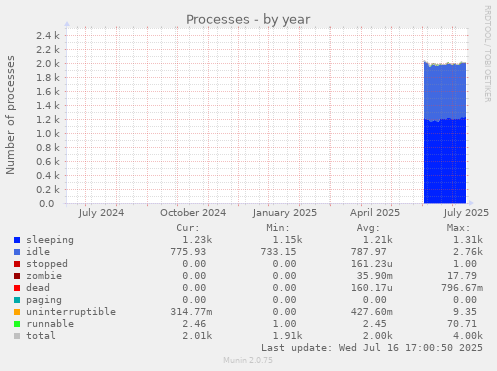
Task: Click the sleeping legend color swatch
Action: (17, 240)
